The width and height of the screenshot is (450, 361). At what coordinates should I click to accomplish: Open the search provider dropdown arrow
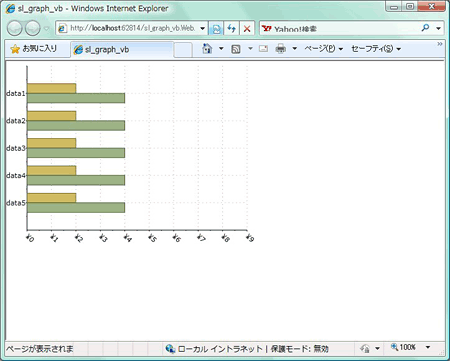[x=439, y=29]
